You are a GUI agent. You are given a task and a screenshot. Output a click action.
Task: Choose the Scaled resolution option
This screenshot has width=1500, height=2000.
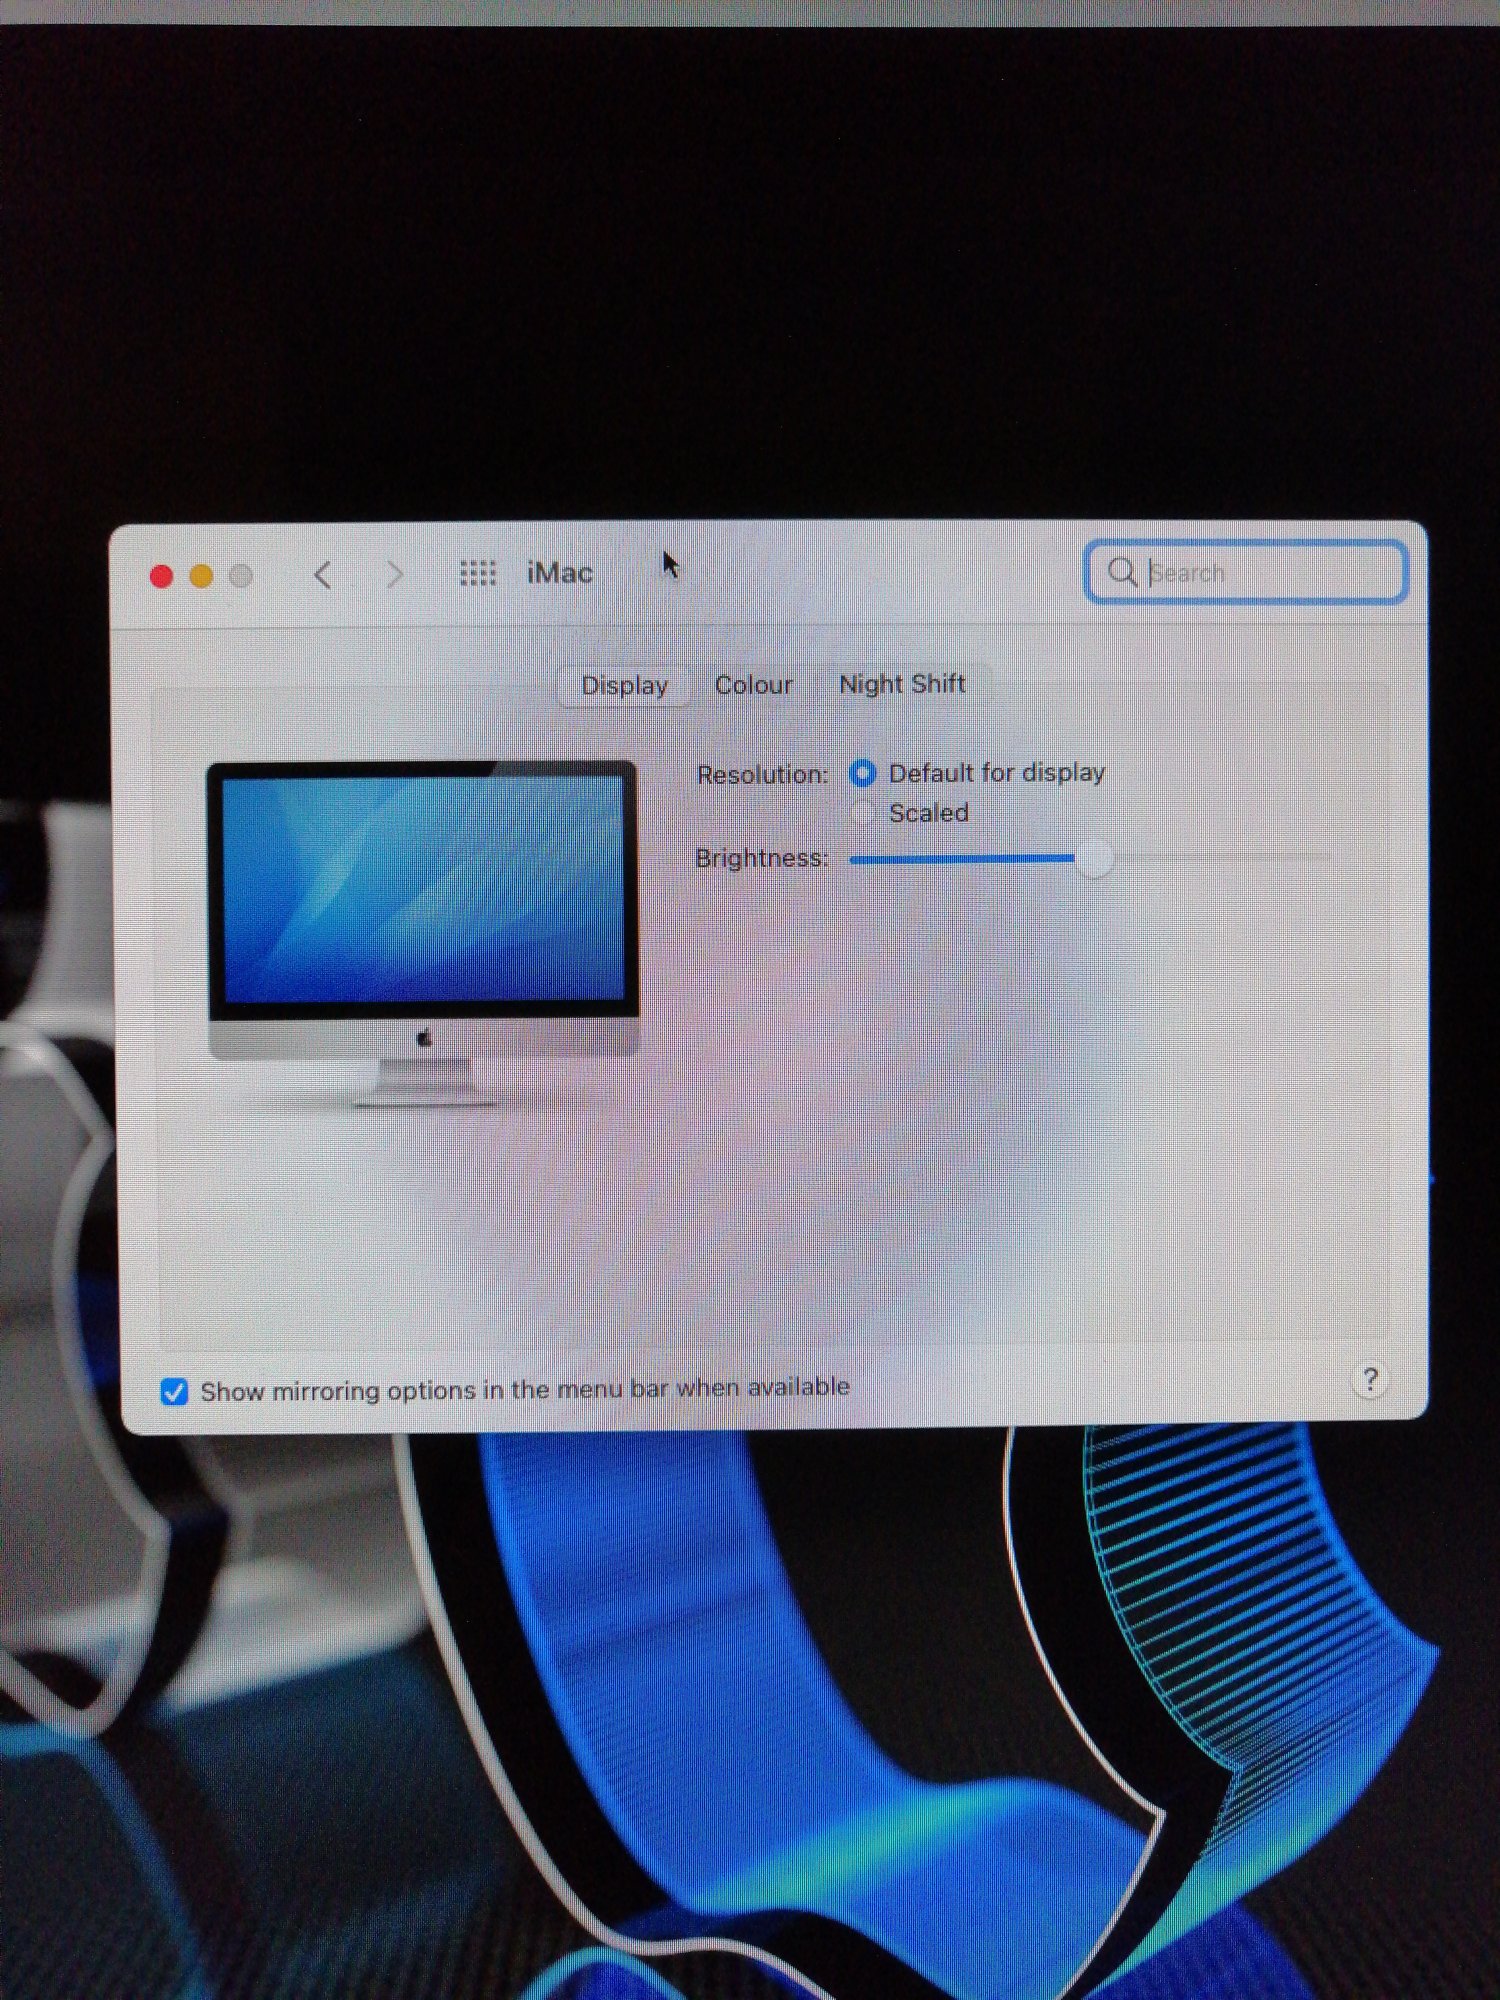[862, 813]
